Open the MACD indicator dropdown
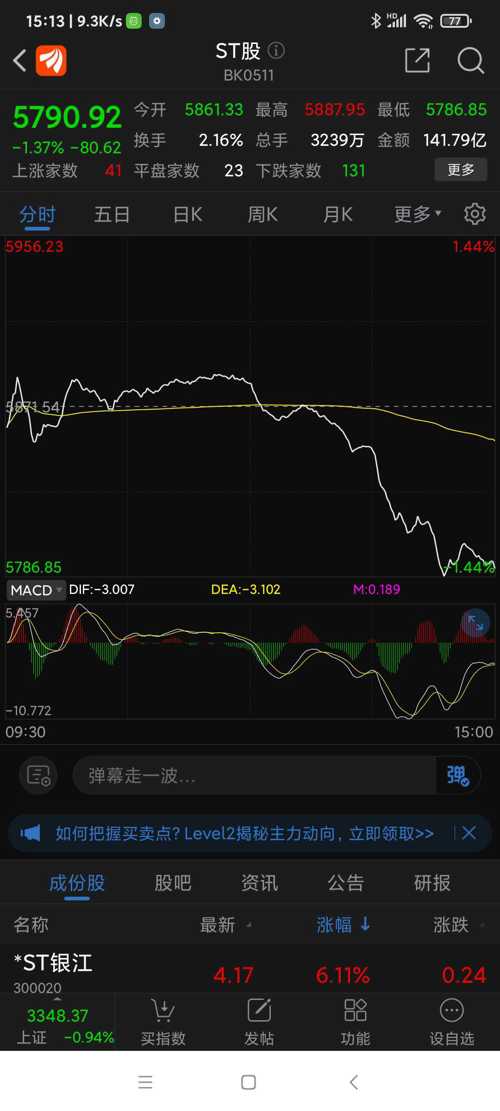 [x=36, y=590]
